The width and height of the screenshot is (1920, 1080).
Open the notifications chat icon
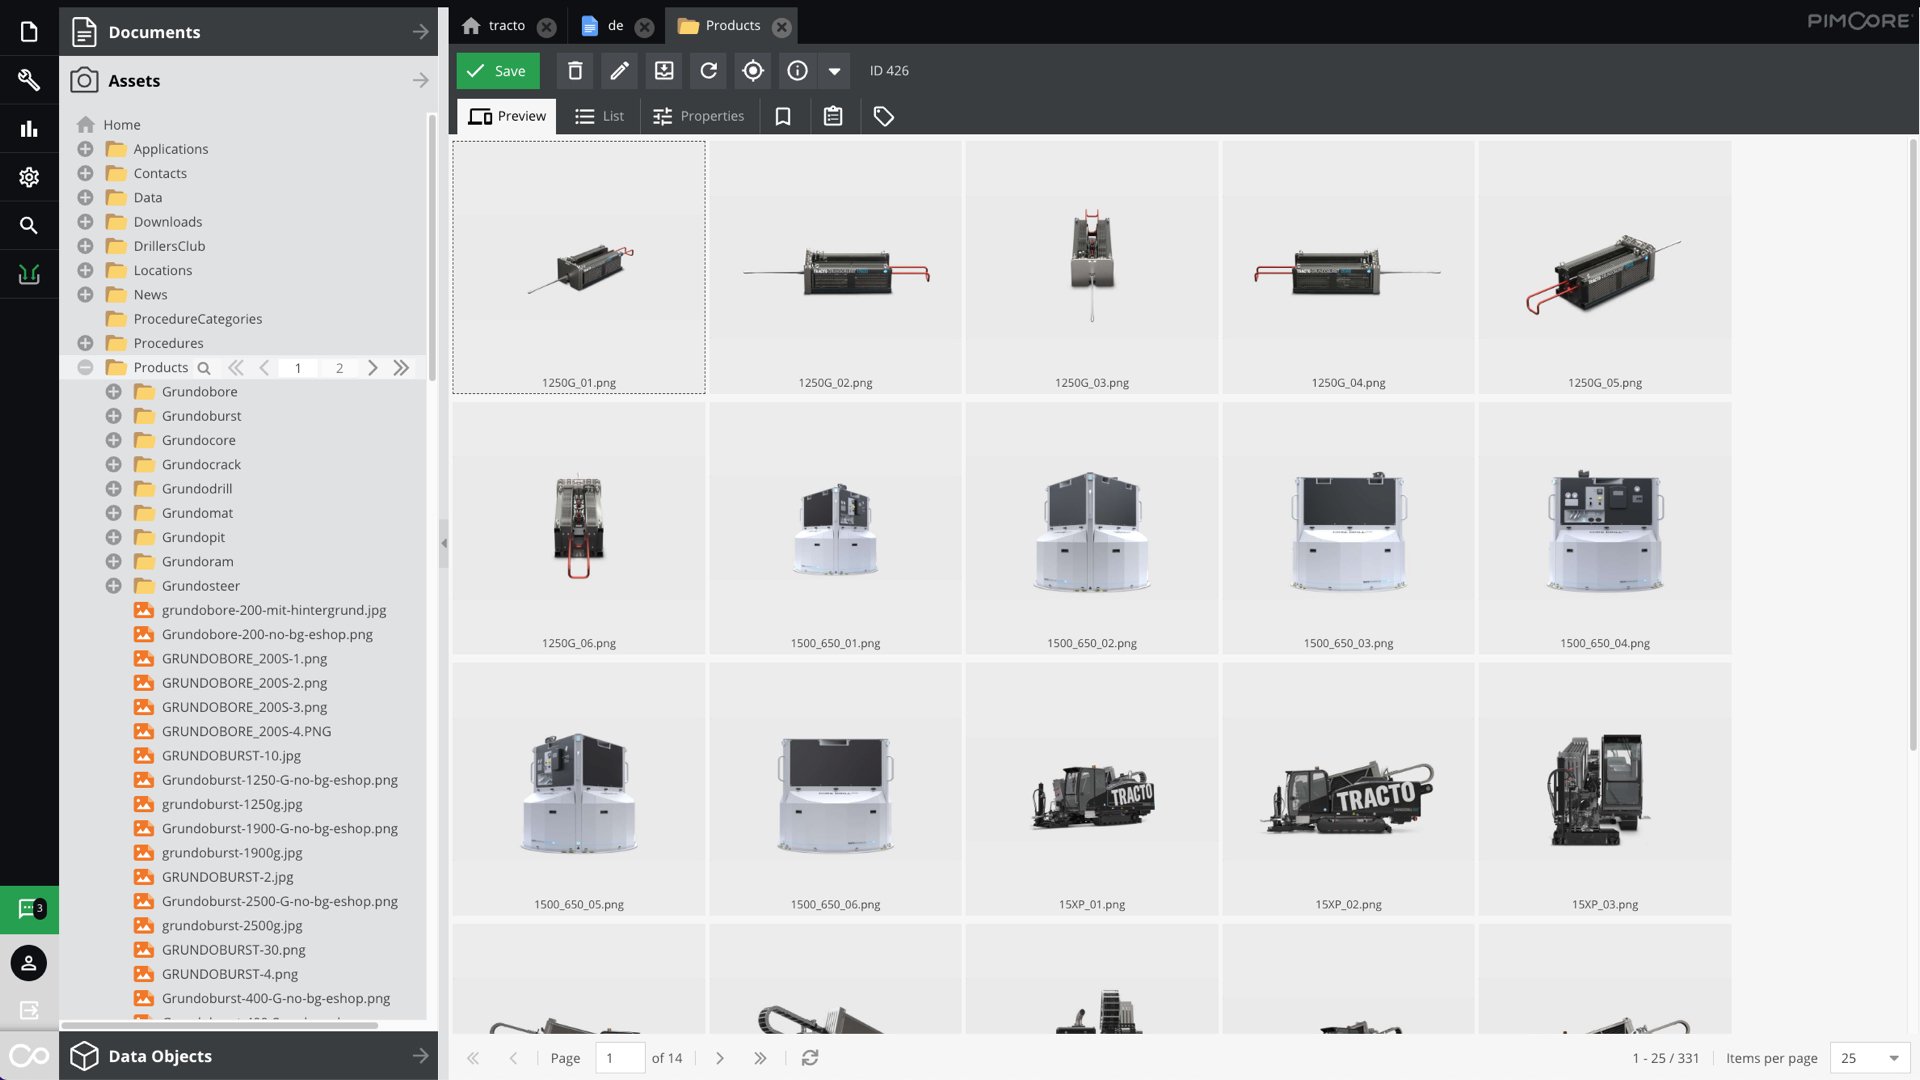(x=29, y=909)
